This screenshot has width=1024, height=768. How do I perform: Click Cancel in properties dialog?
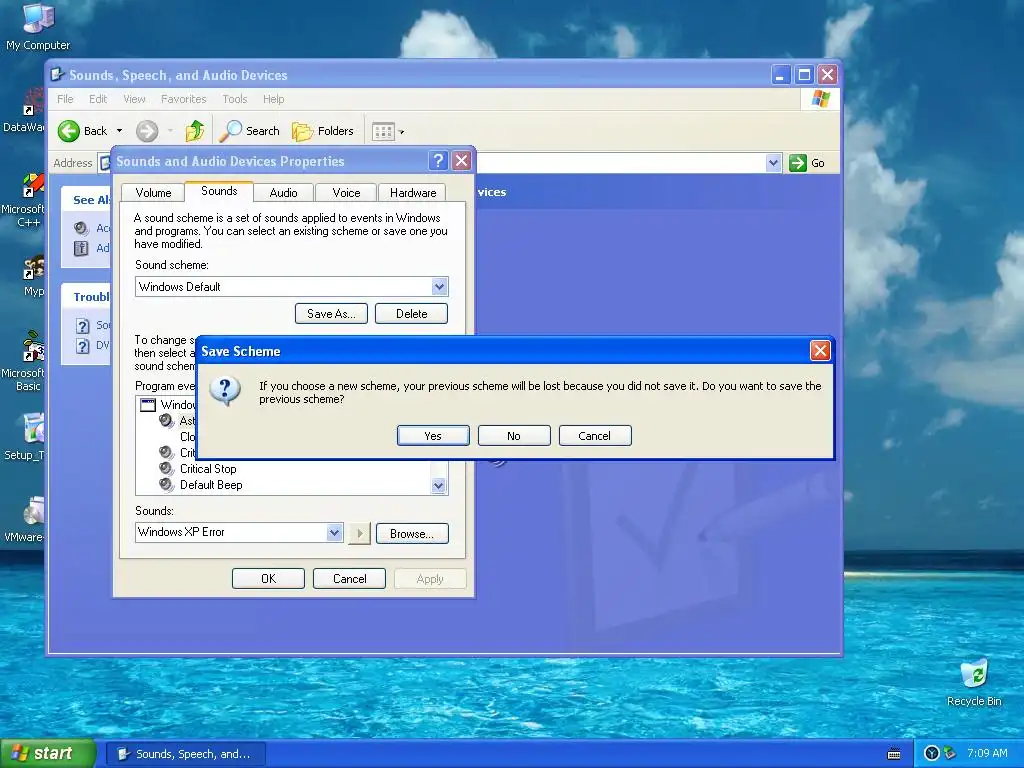349,579
